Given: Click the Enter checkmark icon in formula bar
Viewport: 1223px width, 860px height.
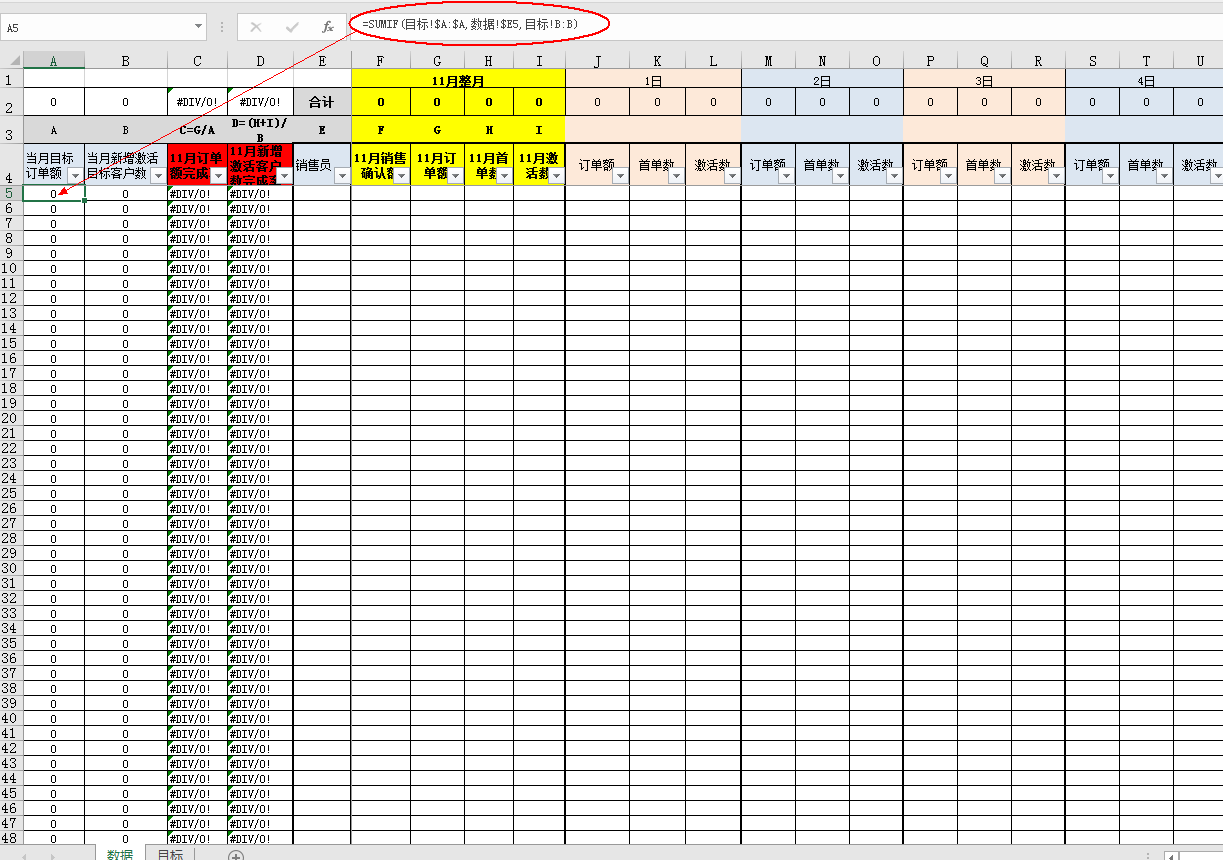Looking at the screenshot, I should tap(292, 27).
